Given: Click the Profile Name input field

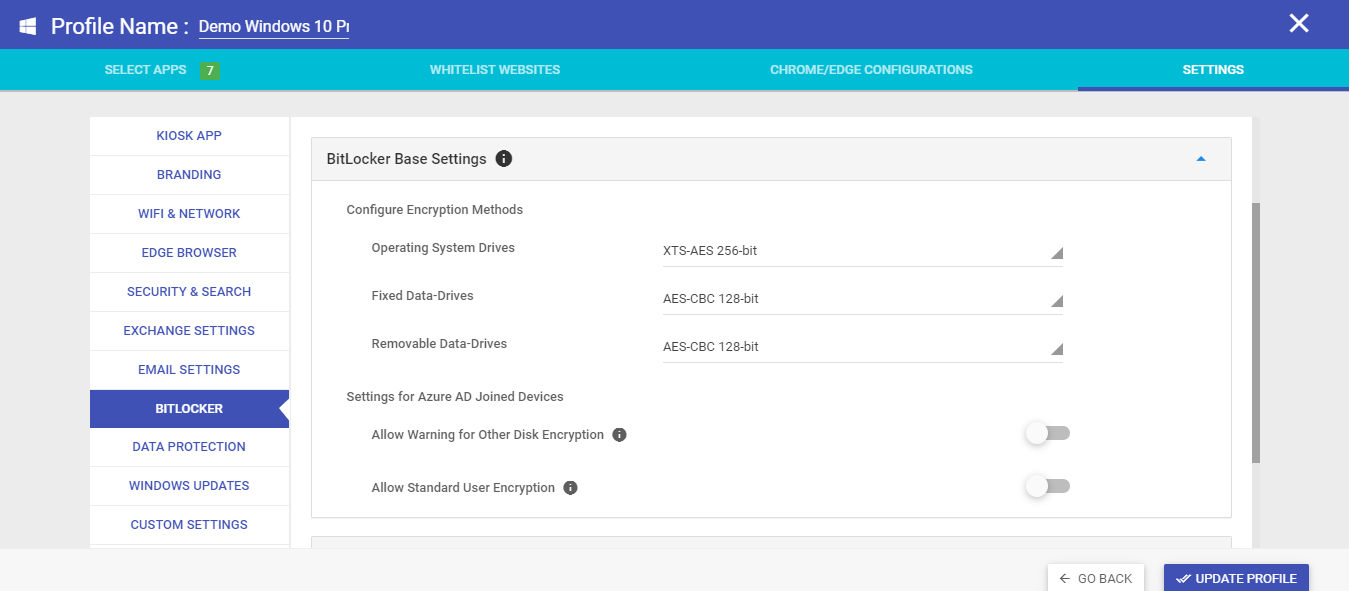Looking at the screenshot, I should 273,27.
